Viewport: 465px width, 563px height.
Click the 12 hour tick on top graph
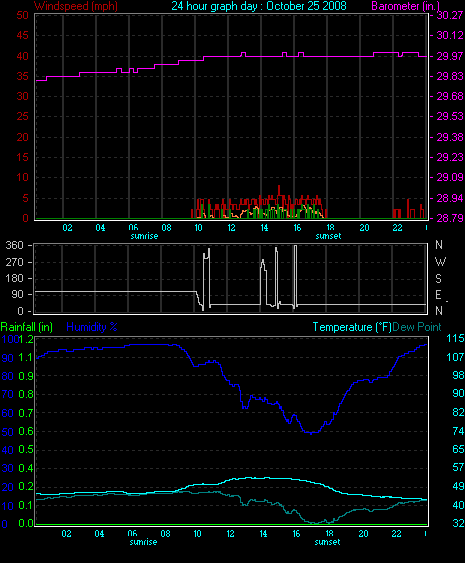click(231, 228)
